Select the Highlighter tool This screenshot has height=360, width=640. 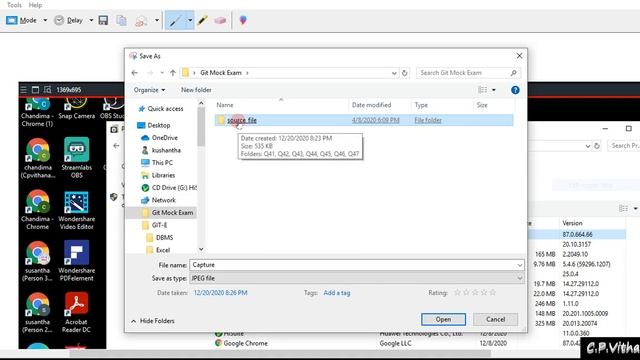[202, 20]
